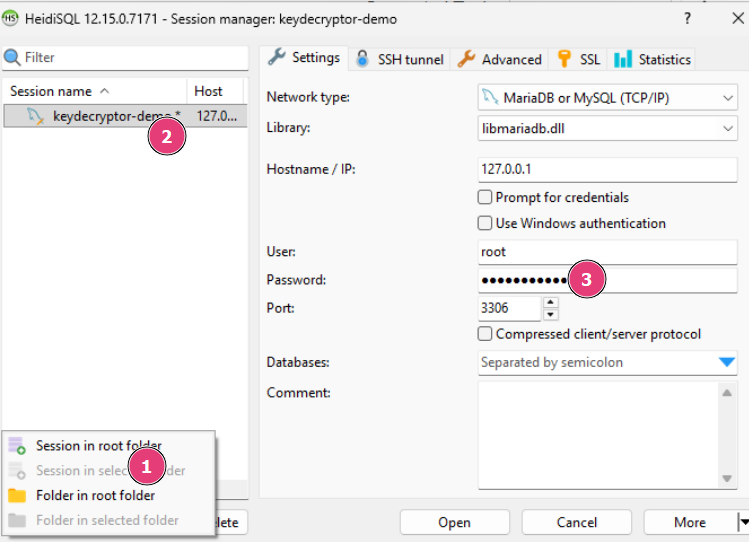Viewport: 749px width, 542px height.
Task: Toggle Use Windows authentication checkbox
Action: coord(486,223)
